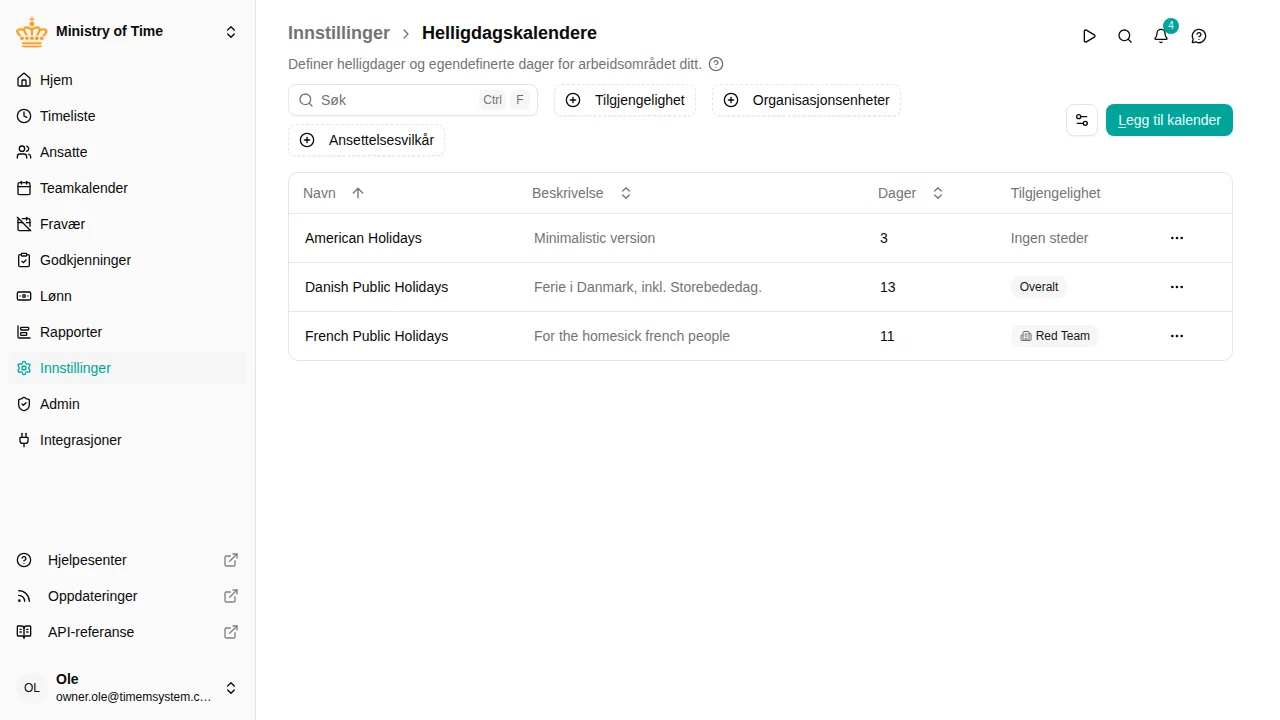Image resolution: width=1280 pixels, height=720 pixels.
Task: Click the Tilgjengelighet column header
Action: 1055,193
